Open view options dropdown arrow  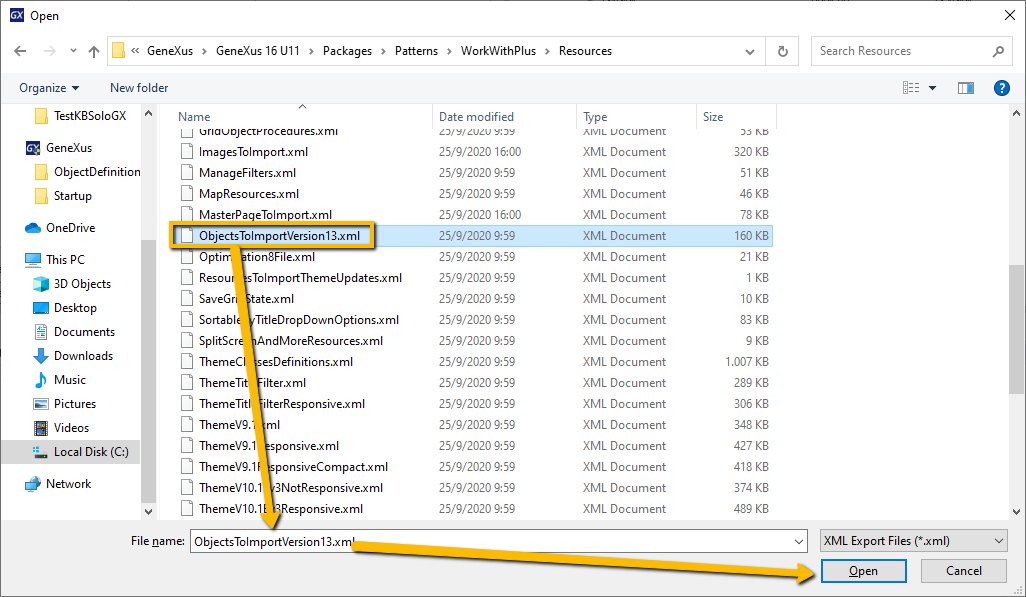pos(932,88)
